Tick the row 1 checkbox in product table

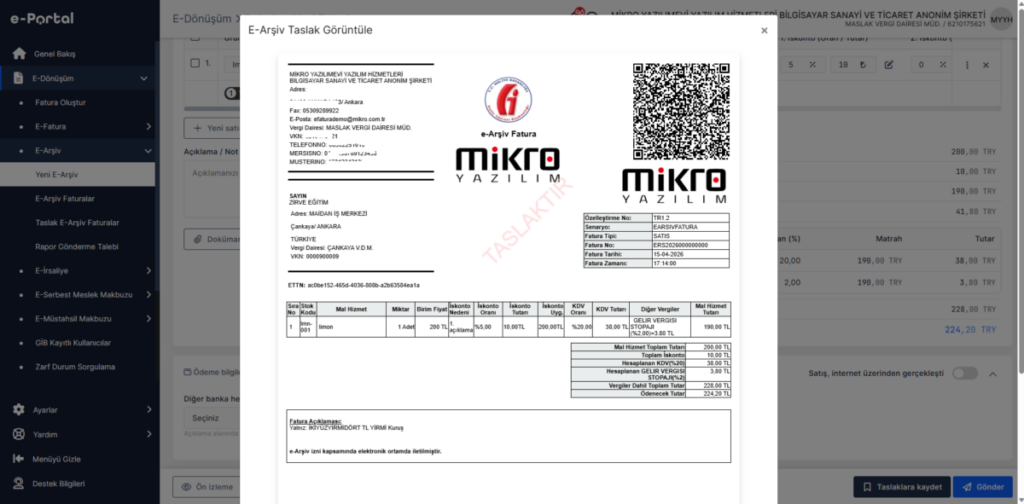[195, 63]
